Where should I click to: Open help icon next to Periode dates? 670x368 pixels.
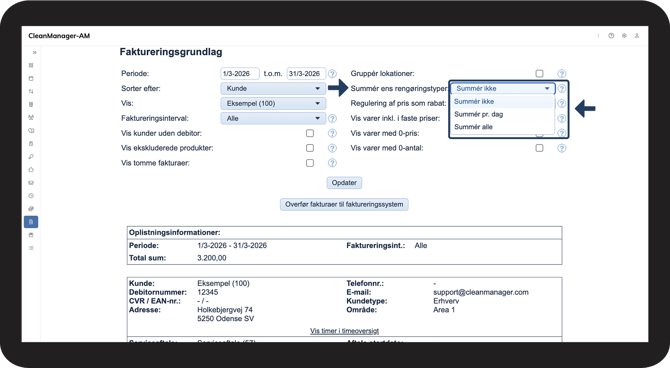pyautogui.click(x=332, y=74)
